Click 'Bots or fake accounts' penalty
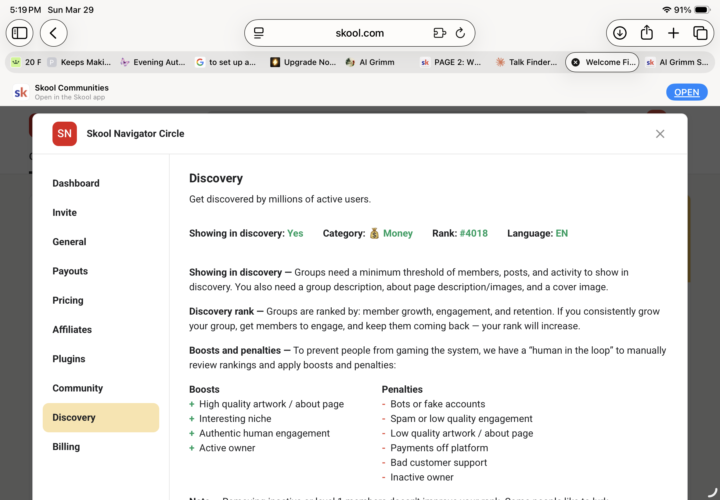The image size is (720, 500). coord(438,404)
